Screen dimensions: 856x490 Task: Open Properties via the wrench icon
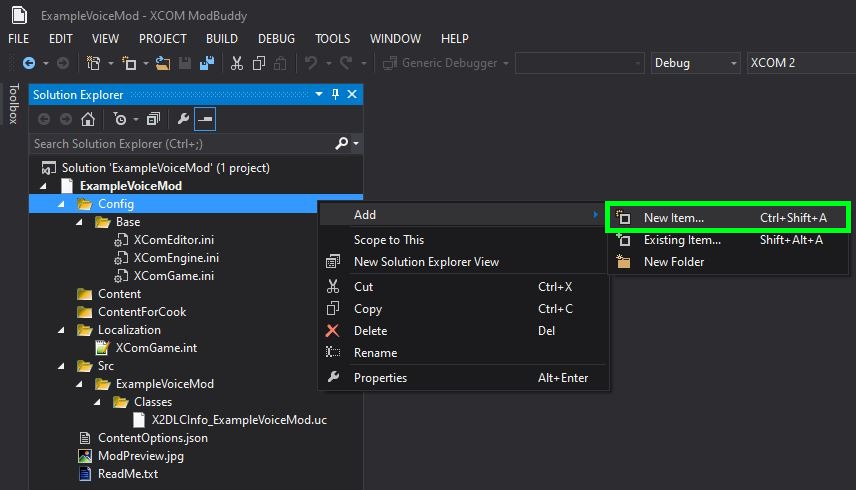tap(183, 119)
